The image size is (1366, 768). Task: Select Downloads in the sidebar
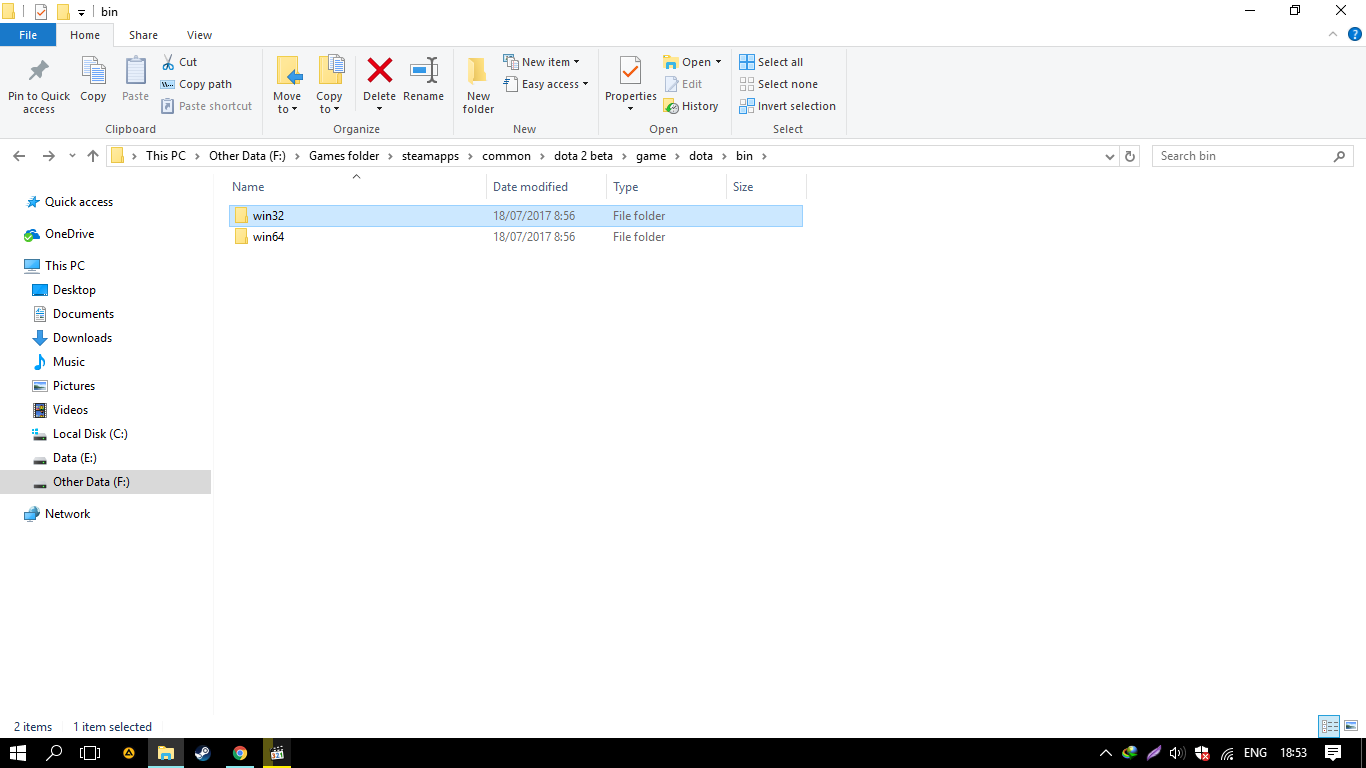point(82,338)
